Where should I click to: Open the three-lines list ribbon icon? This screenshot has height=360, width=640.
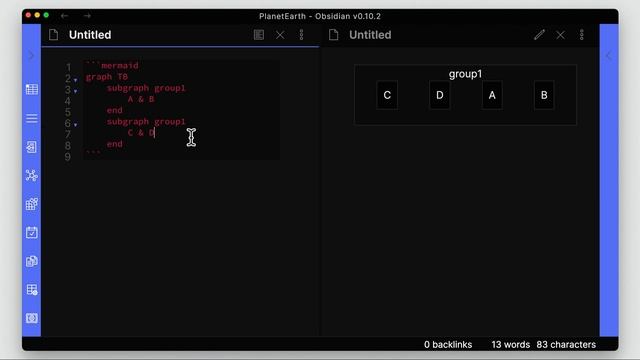32,118
